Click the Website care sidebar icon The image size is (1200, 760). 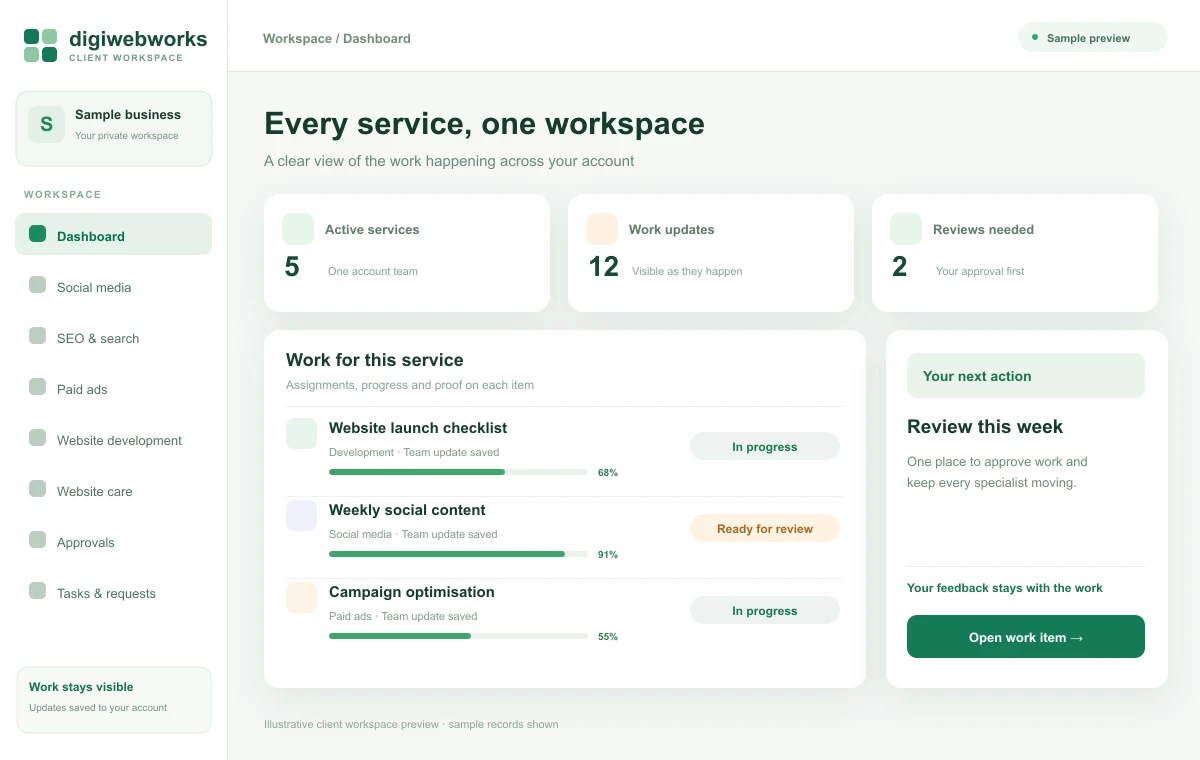tap(37, 489)
